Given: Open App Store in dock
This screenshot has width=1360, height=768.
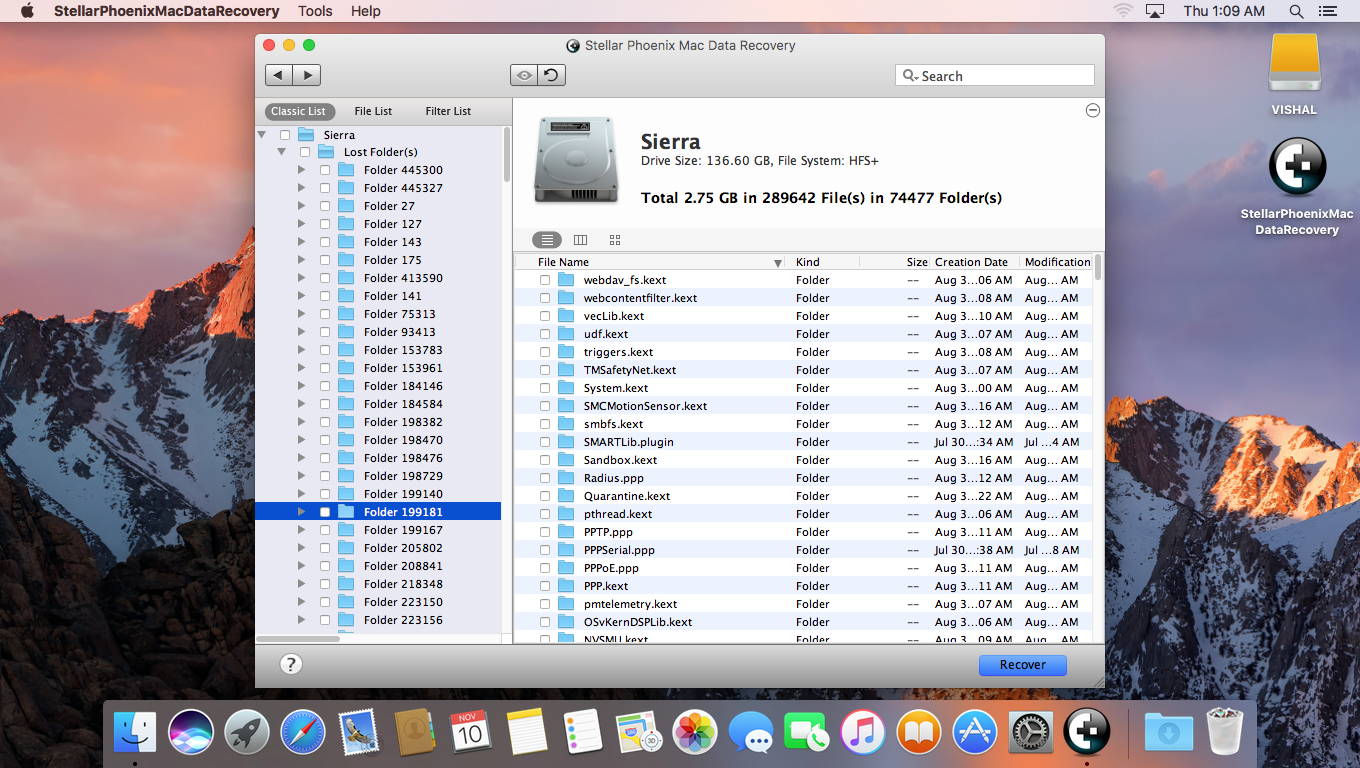Looking at the screenshot, I should (x=975, y=733).
